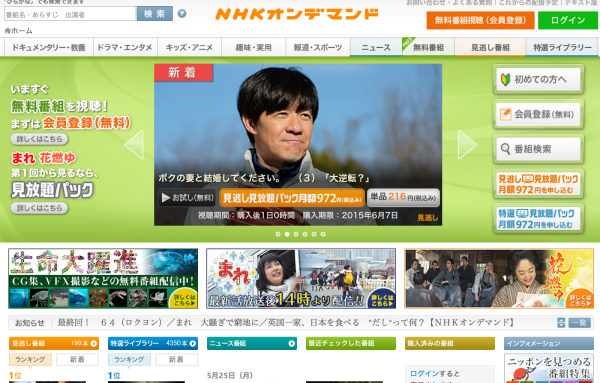This screenshot has width=600, height=383.
Task: Play the お試し(無料) trial video
Action: (x=187, y=198)
